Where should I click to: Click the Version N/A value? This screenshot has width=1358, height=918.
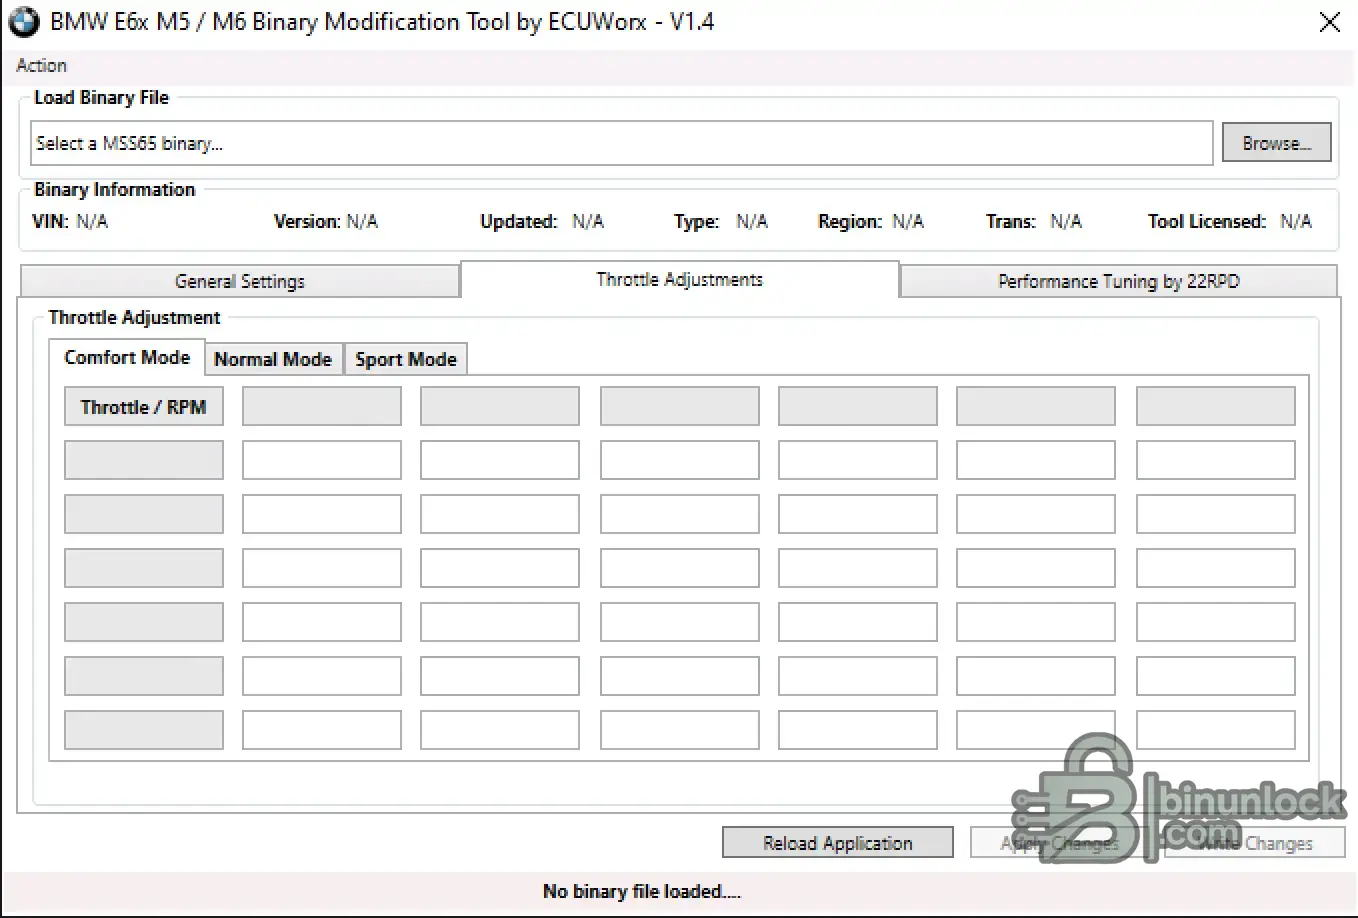(x=362, y=221)
